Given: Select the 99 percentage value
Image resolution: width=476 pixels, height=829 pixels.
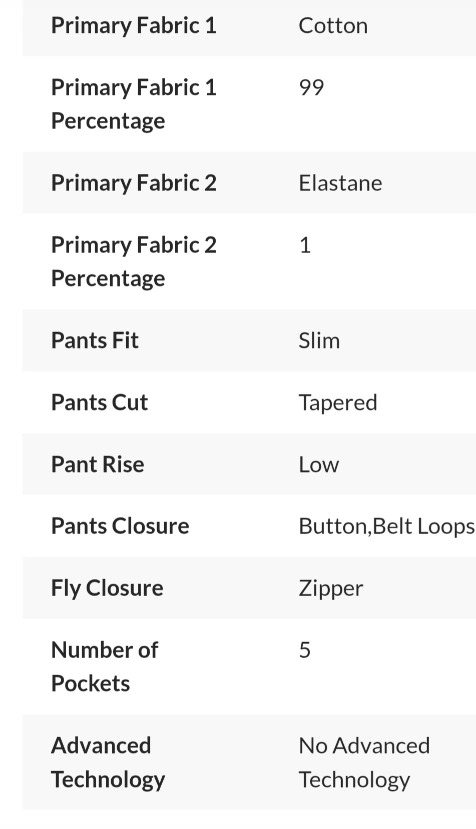Looking at the screenshot, I should [312, 87].
